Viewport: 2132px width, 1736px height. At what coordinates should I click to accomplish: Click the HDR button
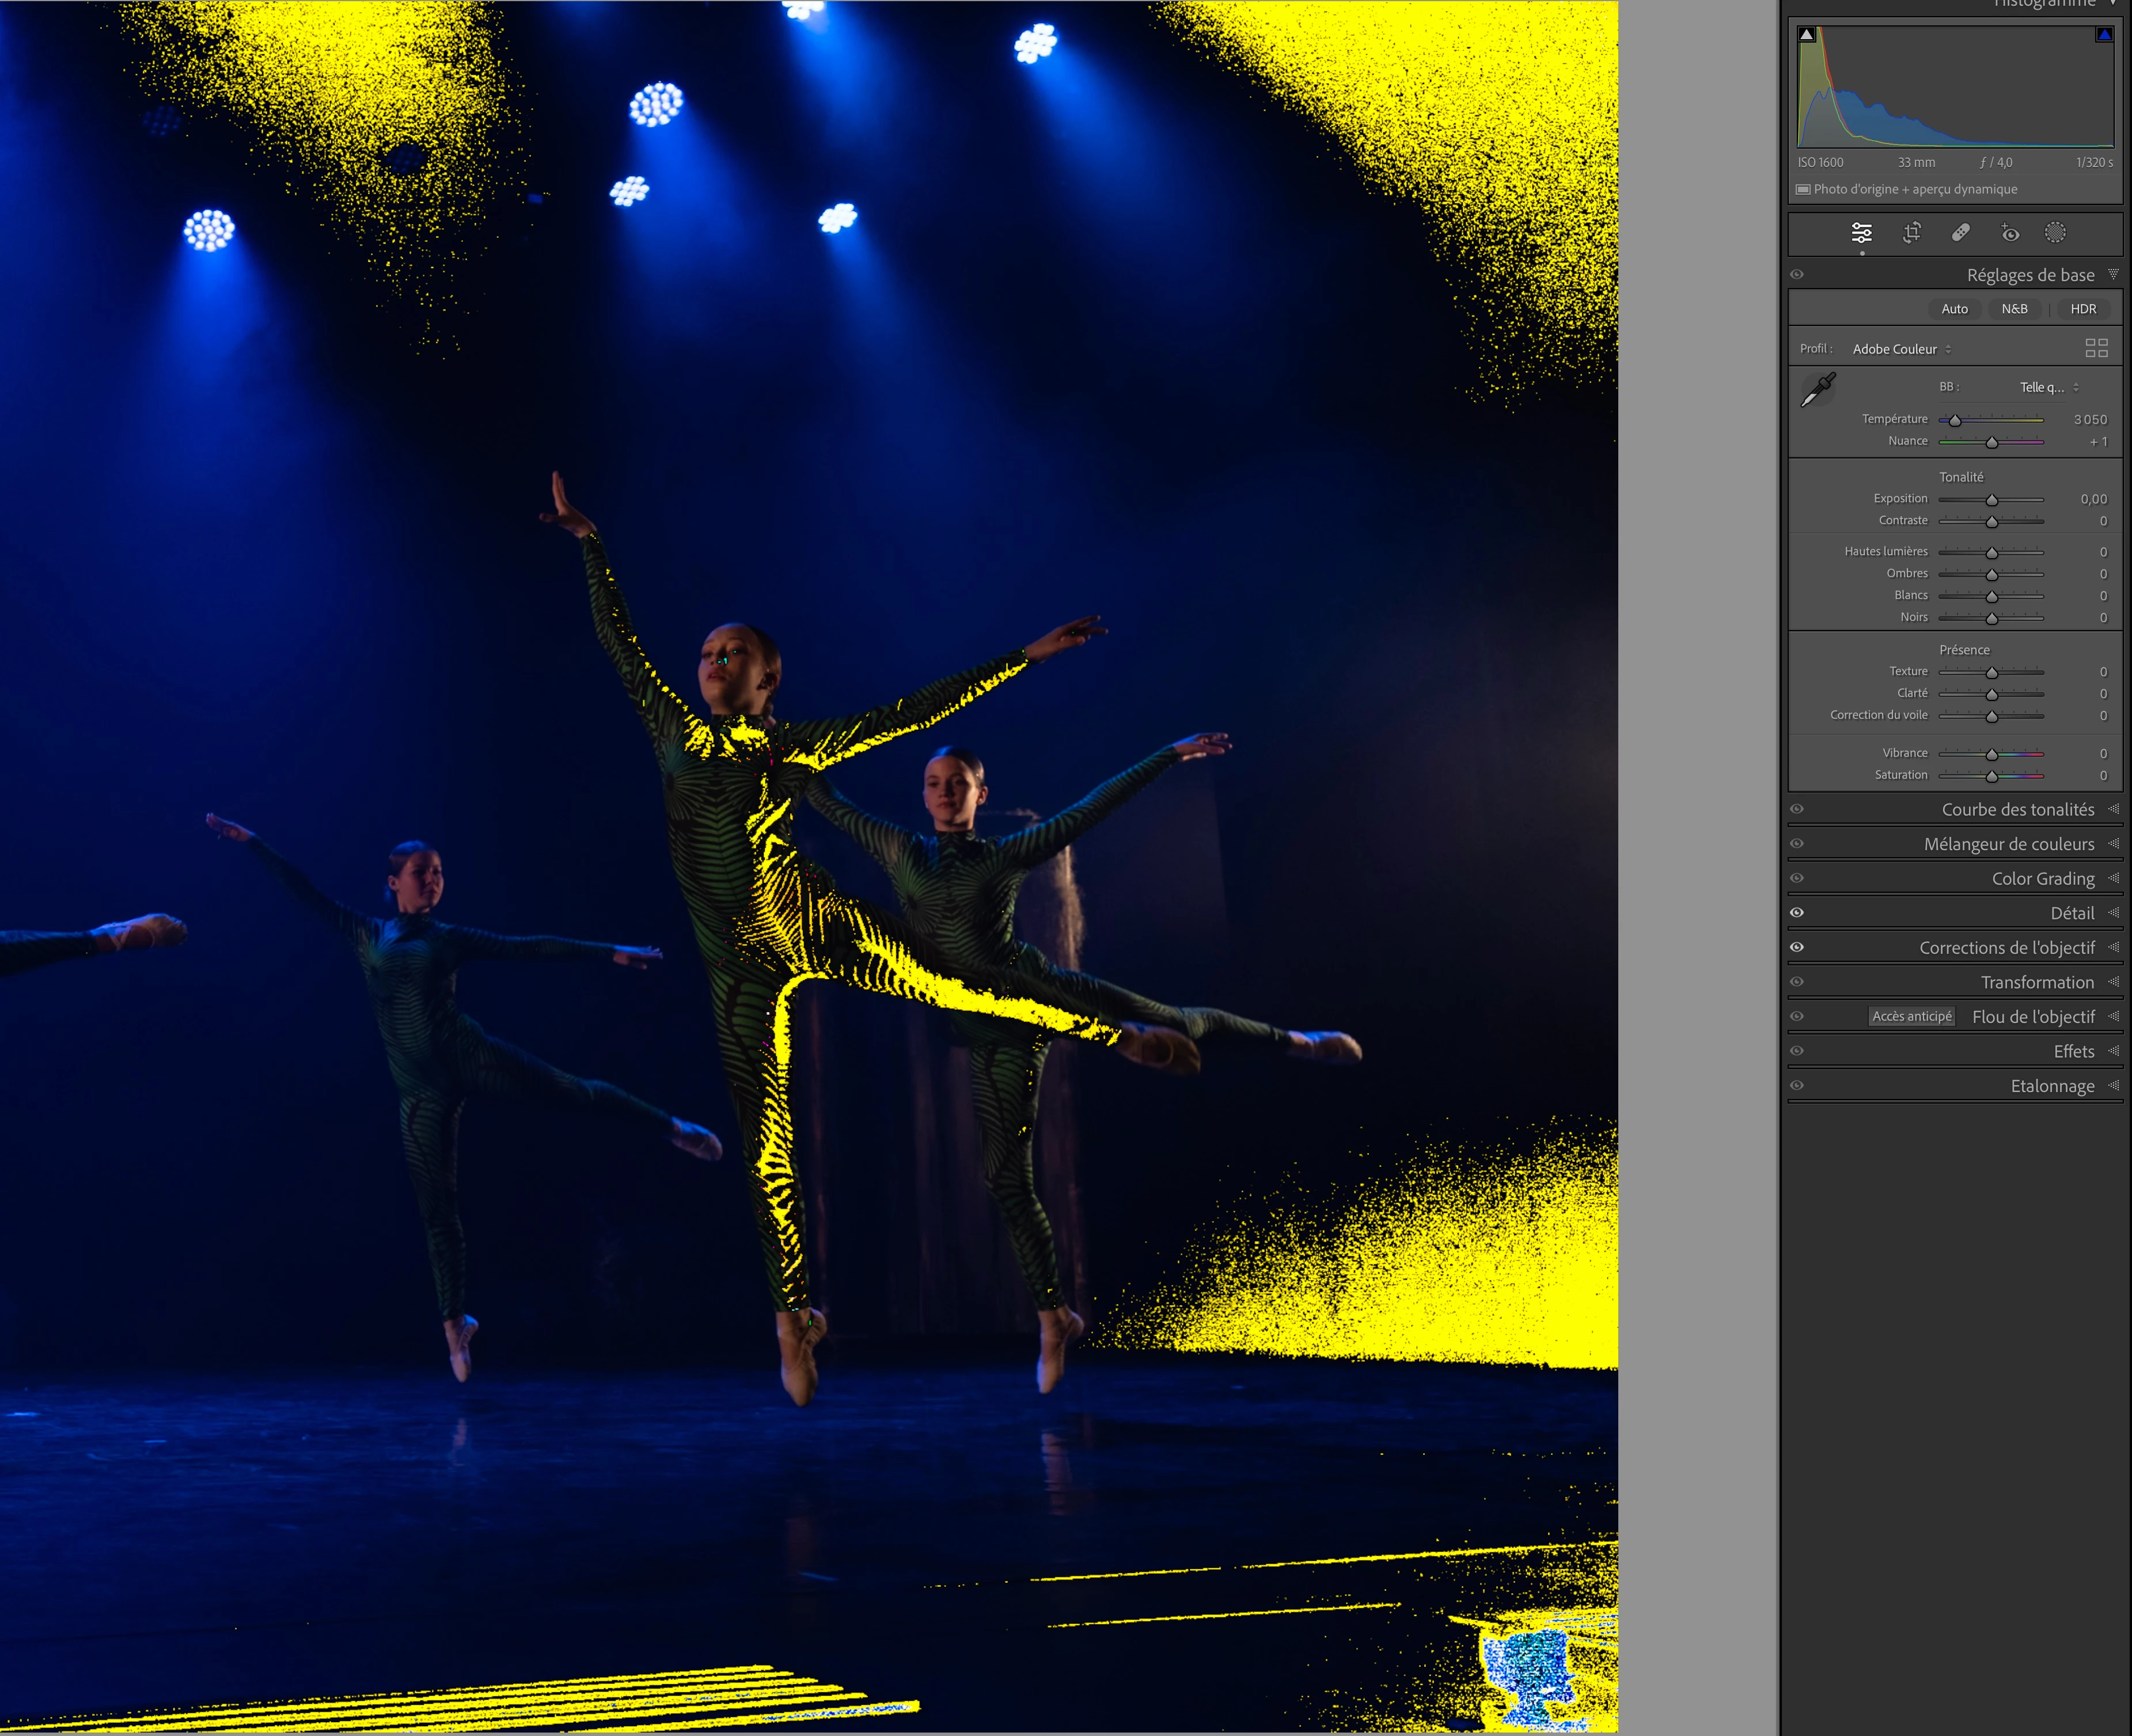pyautogui.click(x=2083, y=309)
